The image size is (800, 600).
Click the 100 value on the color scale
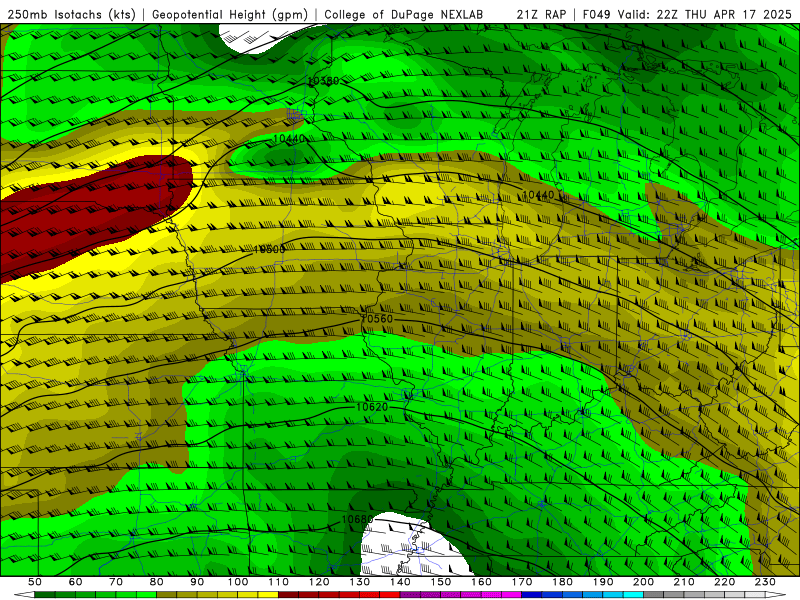point(238,582)
